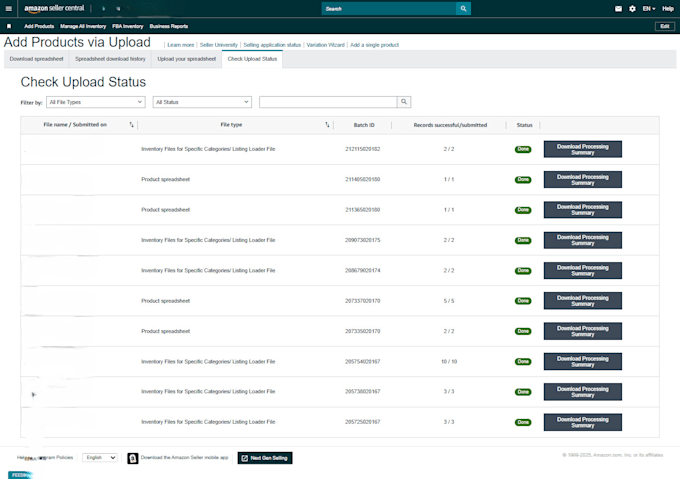Select Product spreadsheet for batch 207337020170
The width and height of the screenshot is (680, 479).
pos(166,301)
